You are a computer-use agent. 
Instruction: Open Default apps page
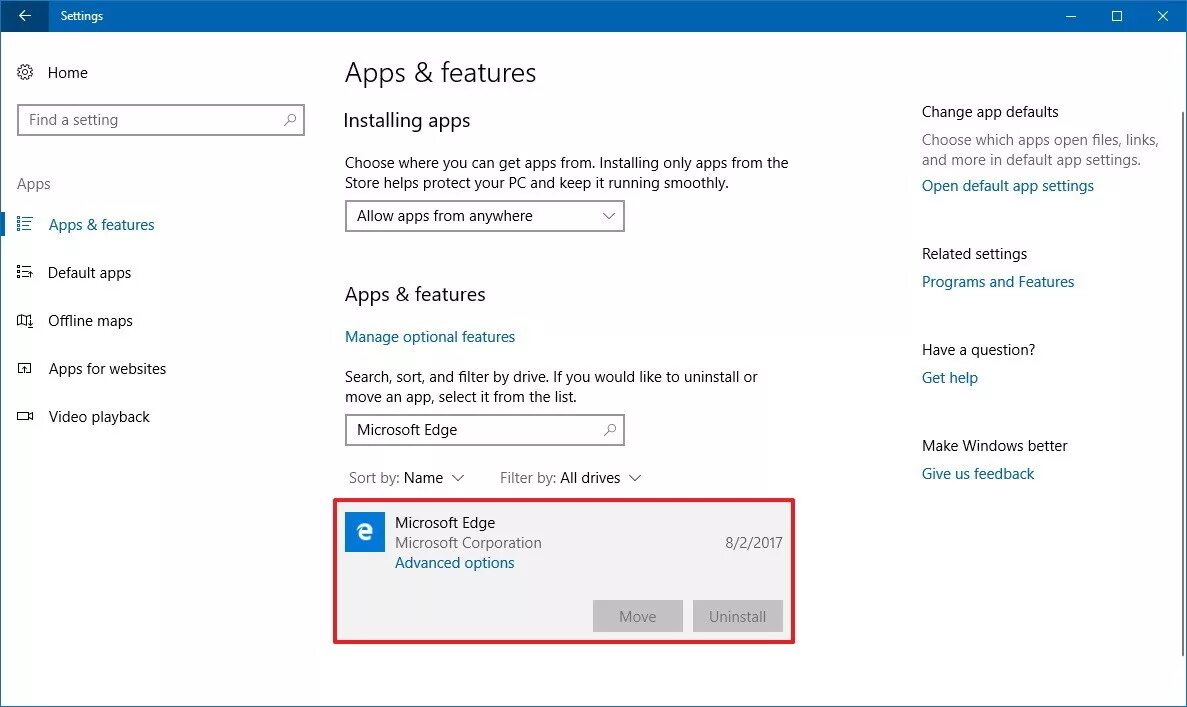(89, 273)
